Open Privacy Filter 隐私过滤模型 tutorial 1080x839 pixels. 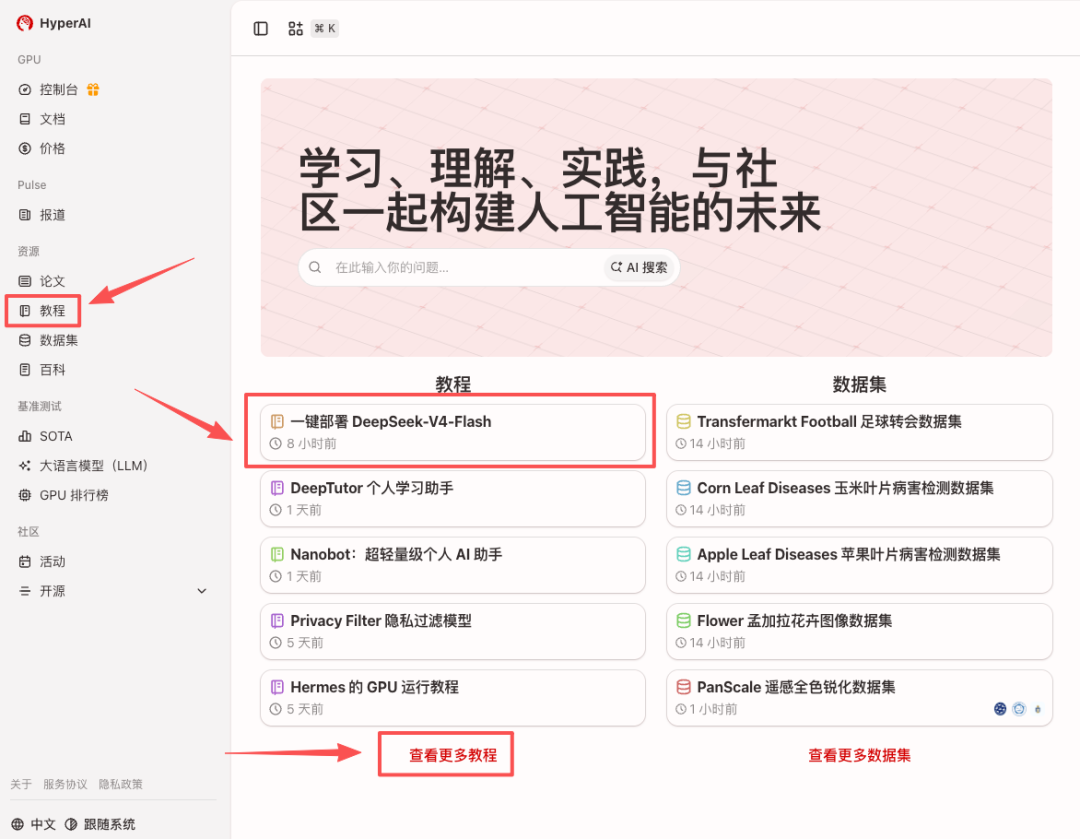tap(453, 631)
